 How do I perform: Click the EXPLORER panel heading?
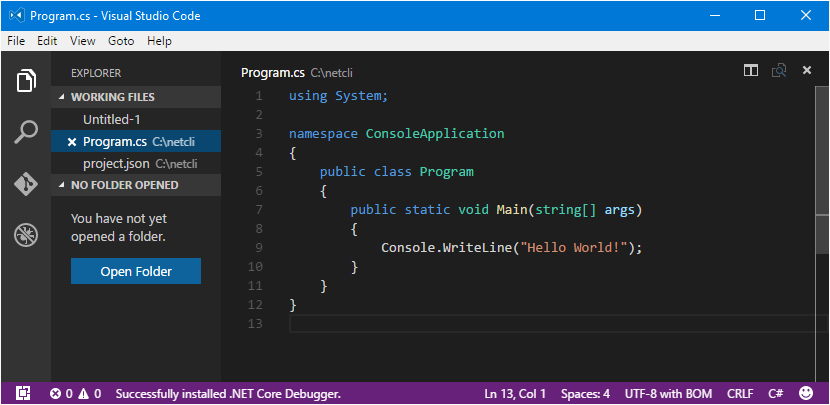(x=96, y=73)
